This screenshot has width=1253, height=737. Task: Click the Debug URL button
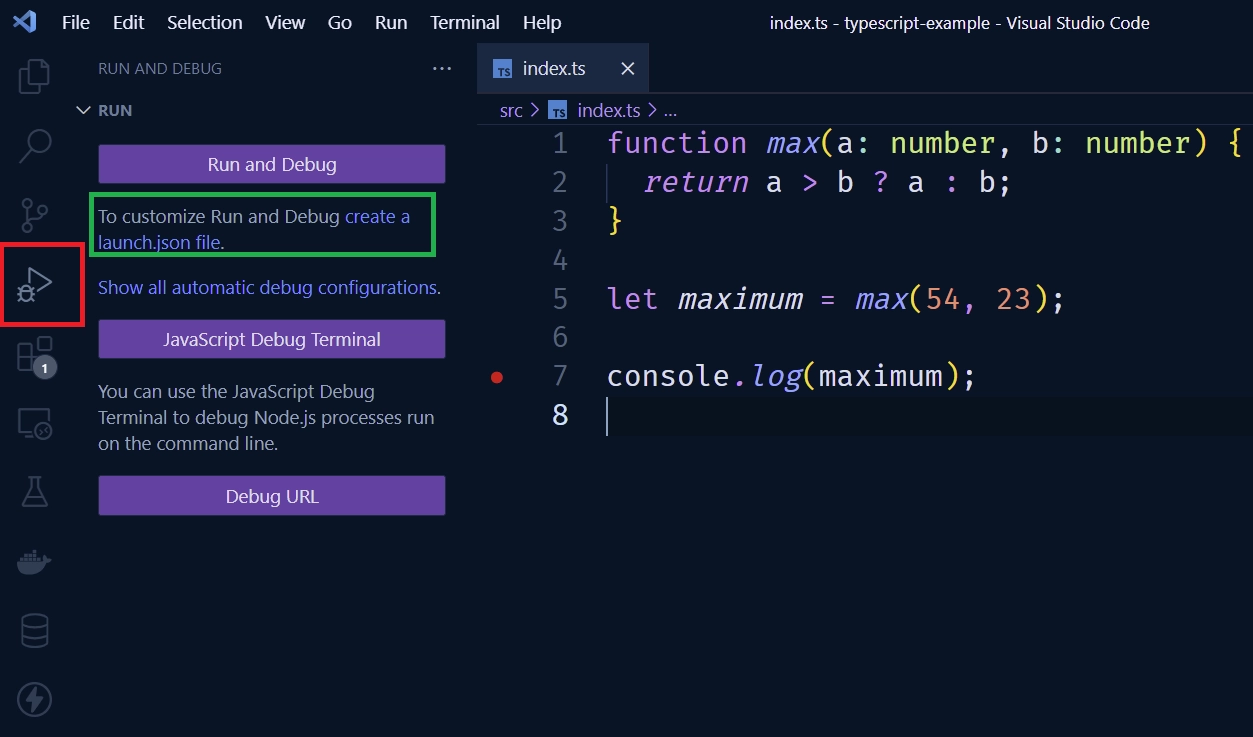tap(271, 496)
